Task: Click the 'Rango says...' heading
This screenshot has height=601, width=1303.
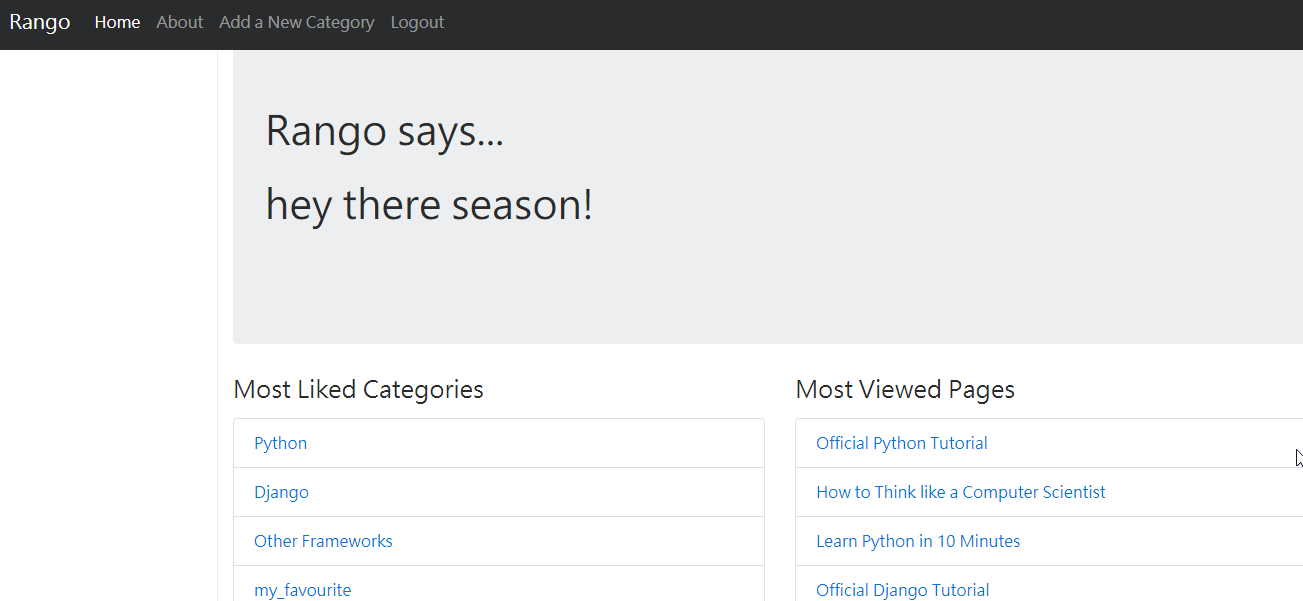Action: pyautogui.click(x=384, y=131)
